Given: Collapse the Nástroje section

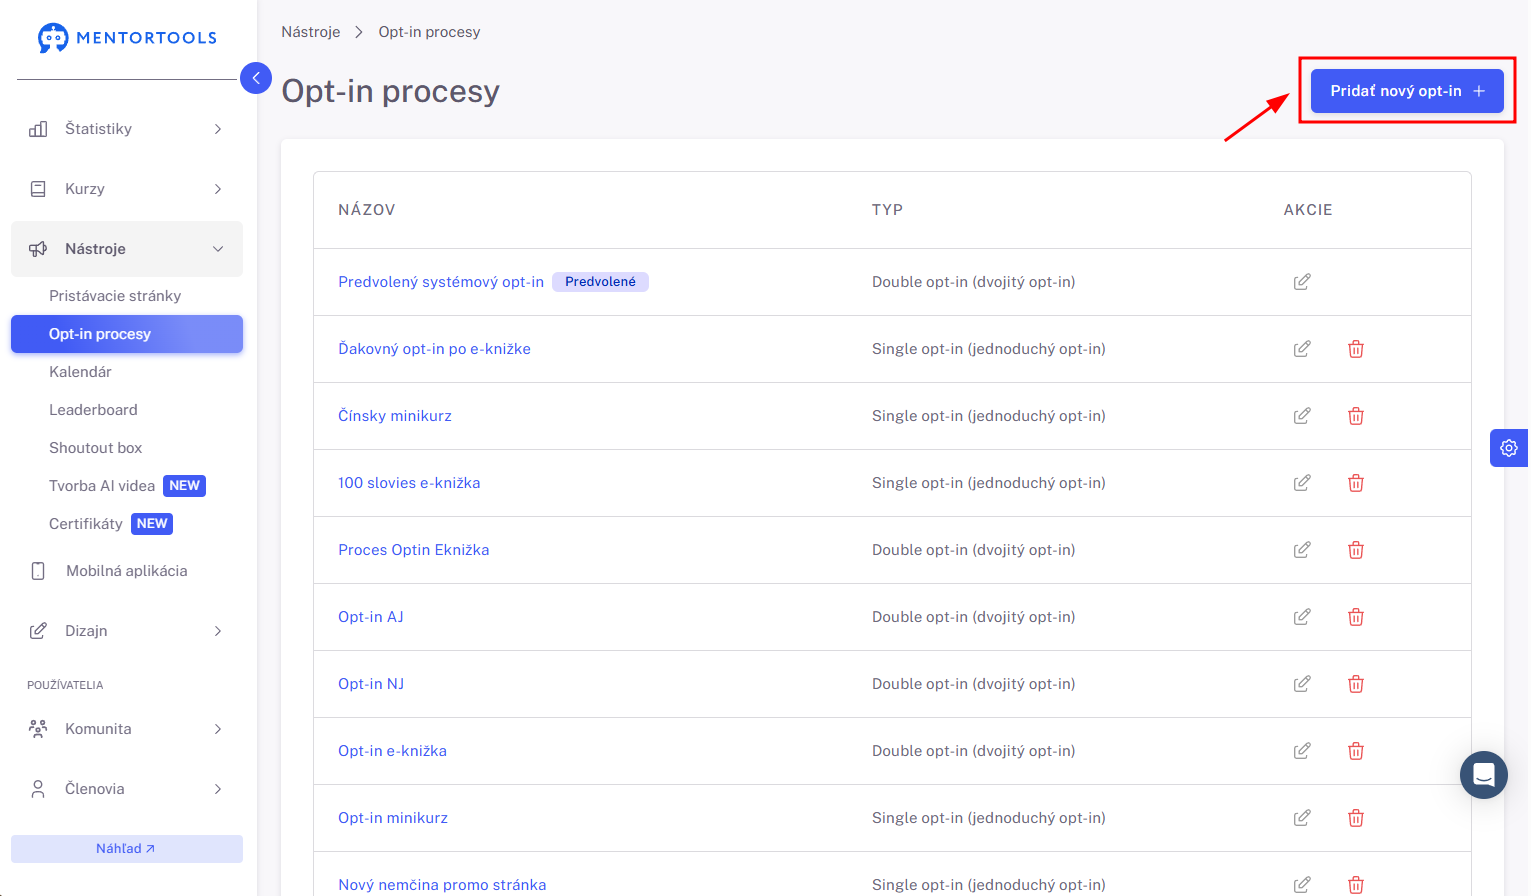Looking at the screenshot, I should coord(127,249).
